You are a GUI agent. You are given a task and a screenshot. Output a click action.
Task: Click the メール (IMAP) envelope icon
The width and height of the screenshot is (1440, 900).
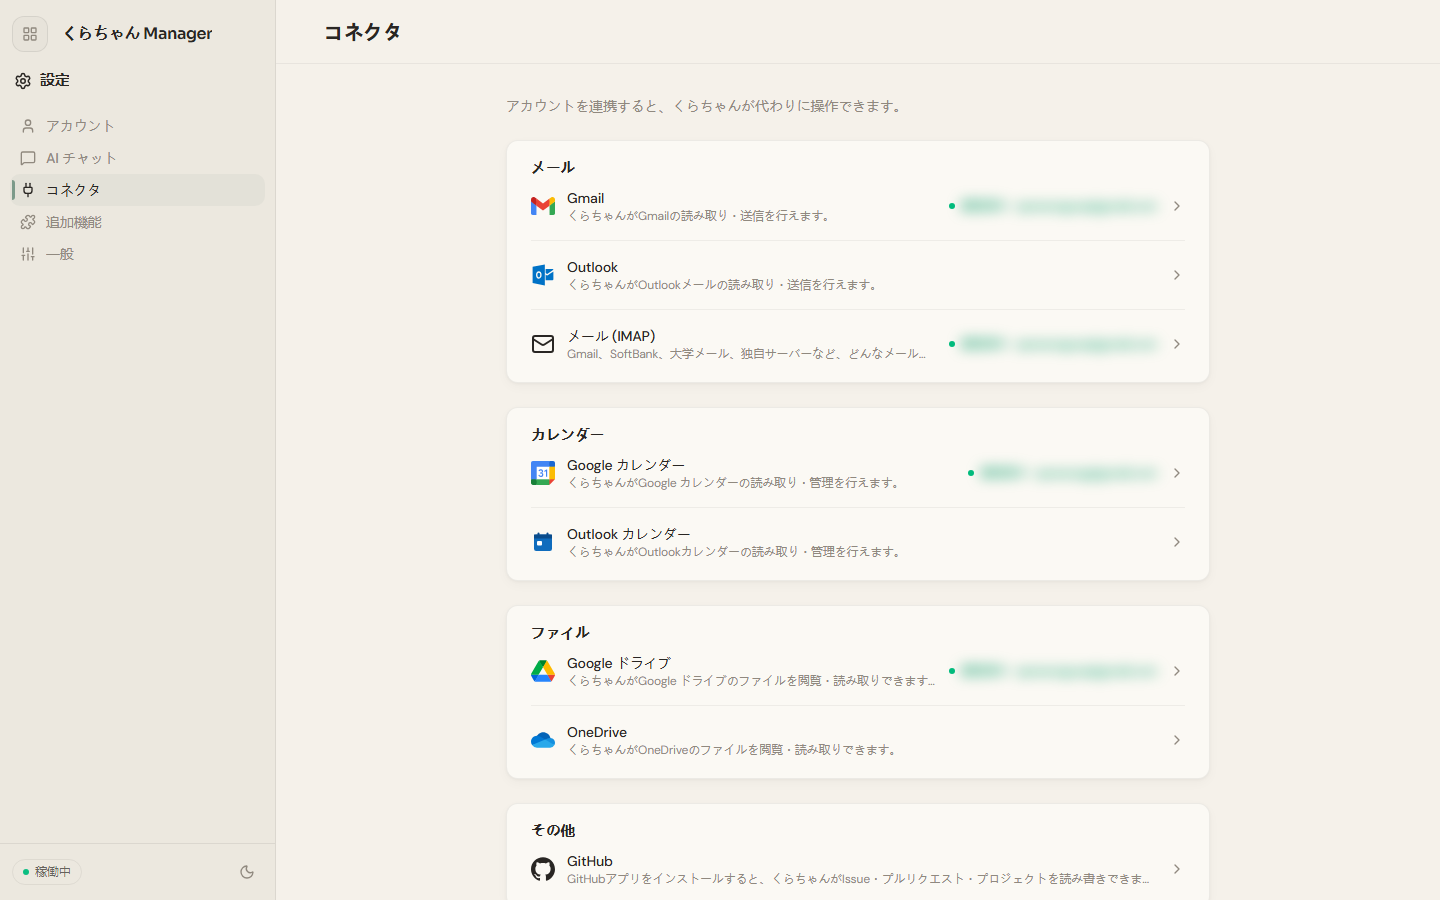click(543, 344)
